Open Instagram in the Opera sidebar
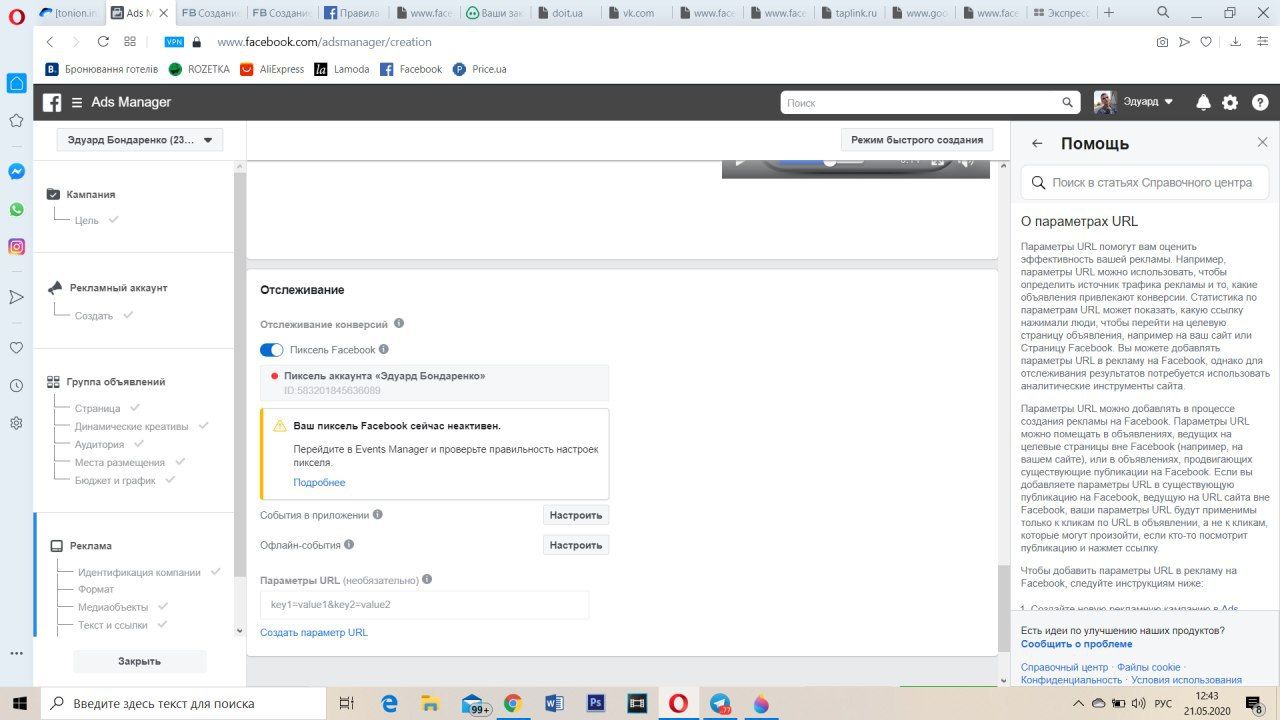Screen dimensions: 1280x720 pos(16,246)
